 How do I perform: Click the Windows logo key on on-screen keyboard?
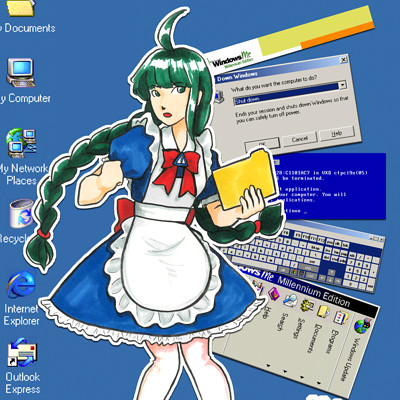[x=293, y=273]
